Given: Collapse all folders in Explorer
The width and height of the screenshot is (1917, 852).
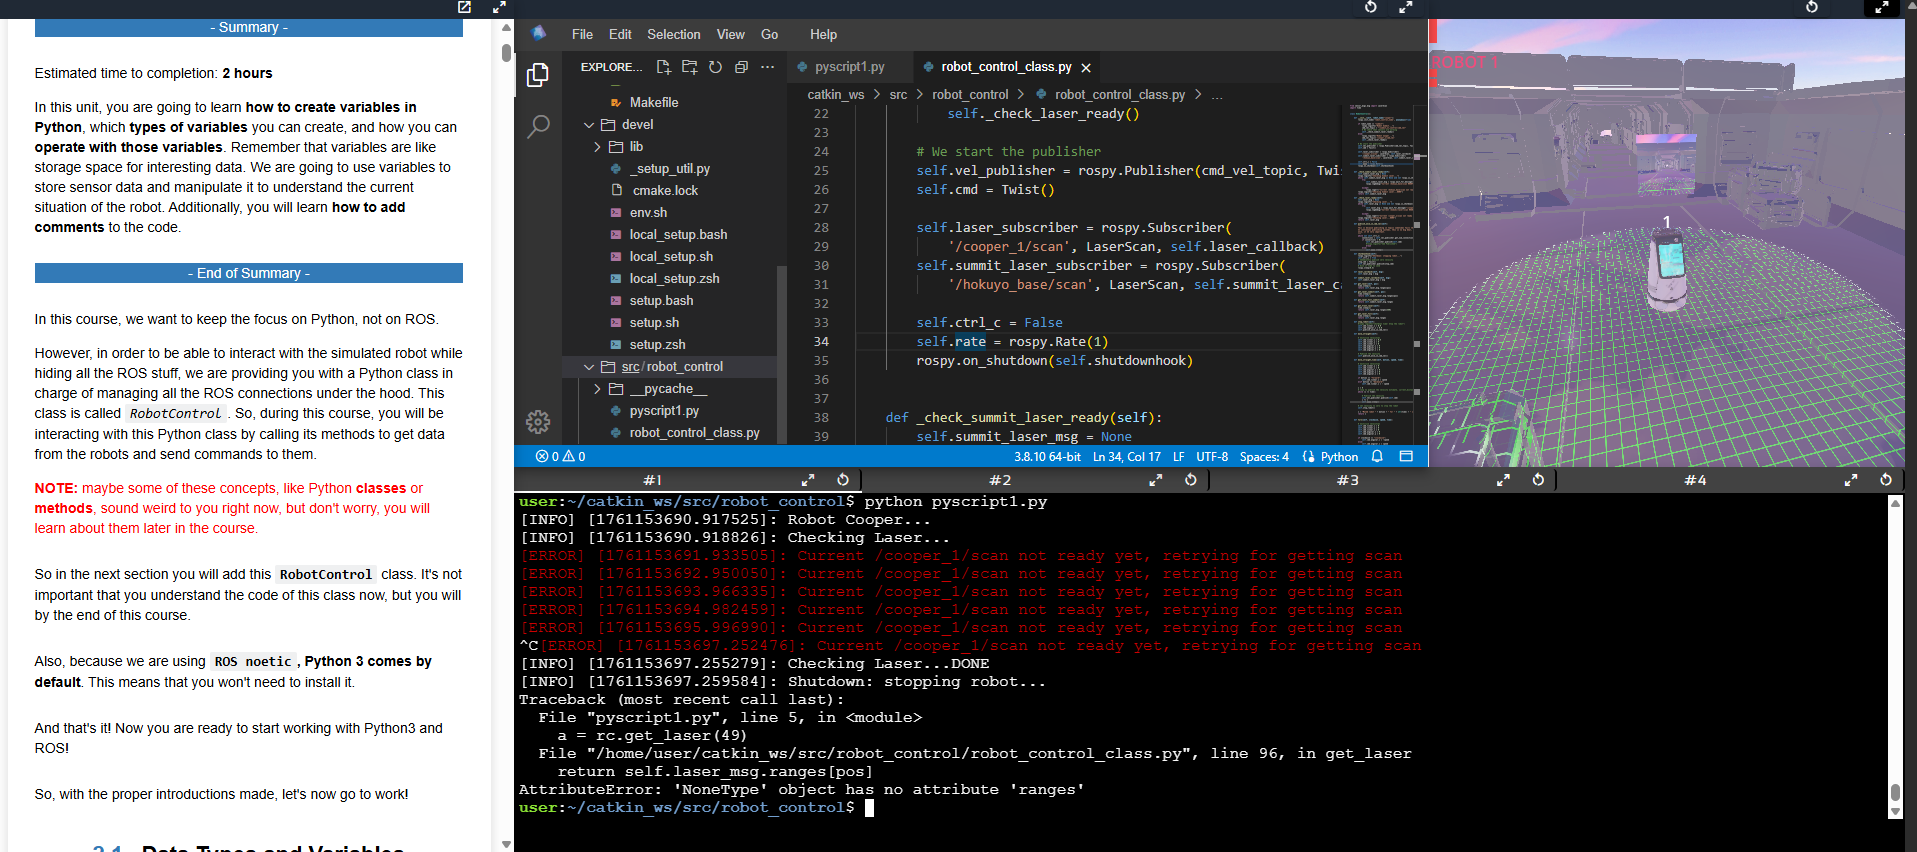Looking at the screenshot, I should (741, 67).
